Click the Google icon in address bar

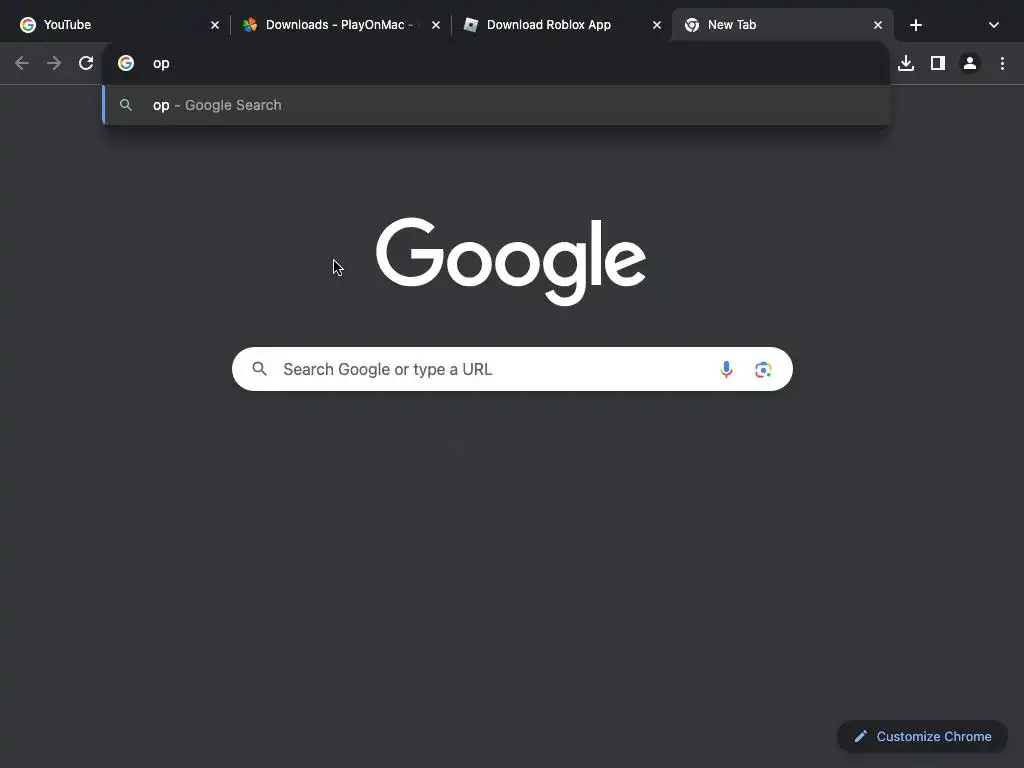tap(126, 63)
